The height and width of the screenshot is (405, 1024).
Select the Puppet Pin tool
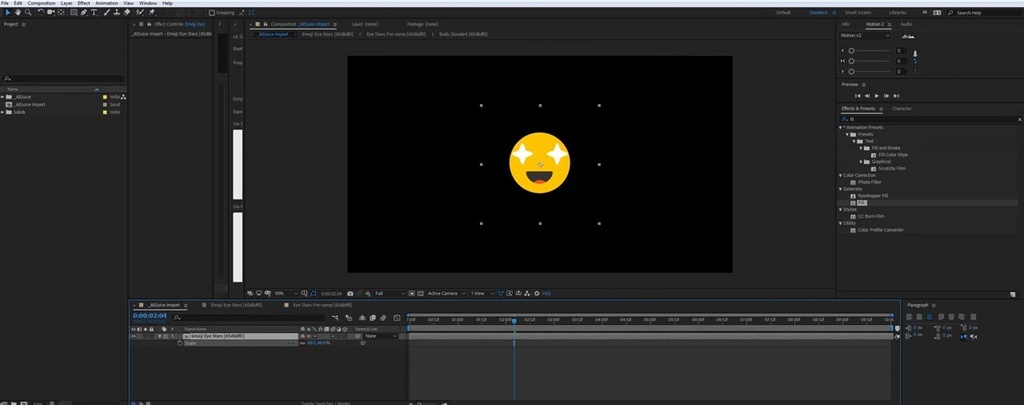pyautogui.click(x=152, y=12)
